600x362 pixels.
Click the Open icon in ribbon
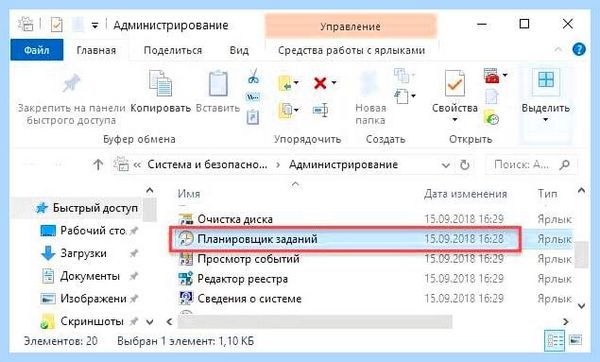(x=492, y=75)
